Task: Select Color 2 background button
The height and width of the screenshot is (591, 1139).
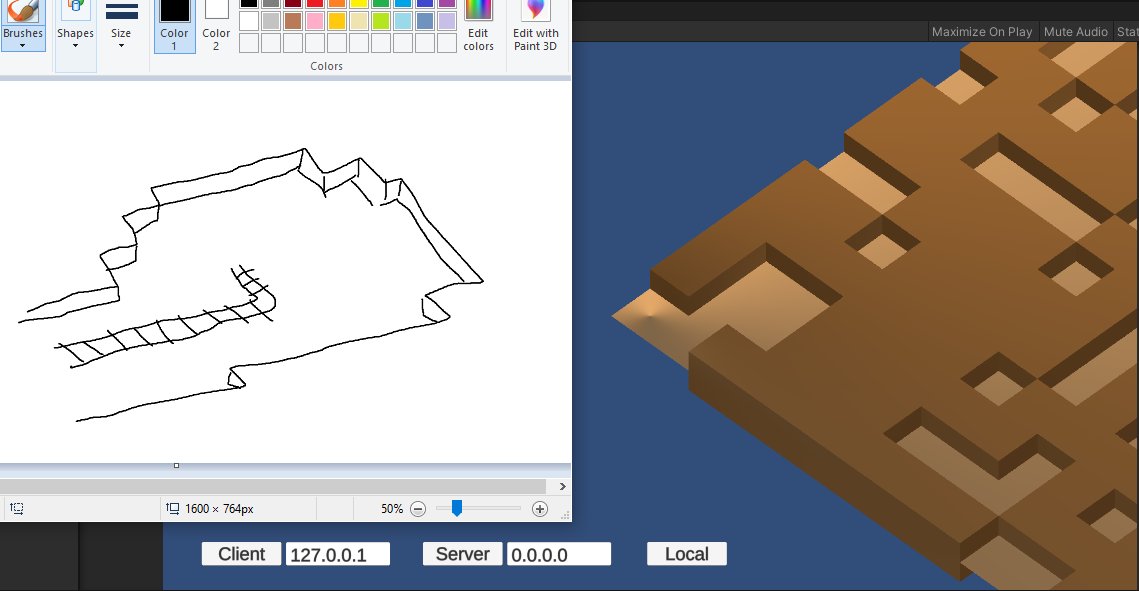Action: click(x=216, y=26)
